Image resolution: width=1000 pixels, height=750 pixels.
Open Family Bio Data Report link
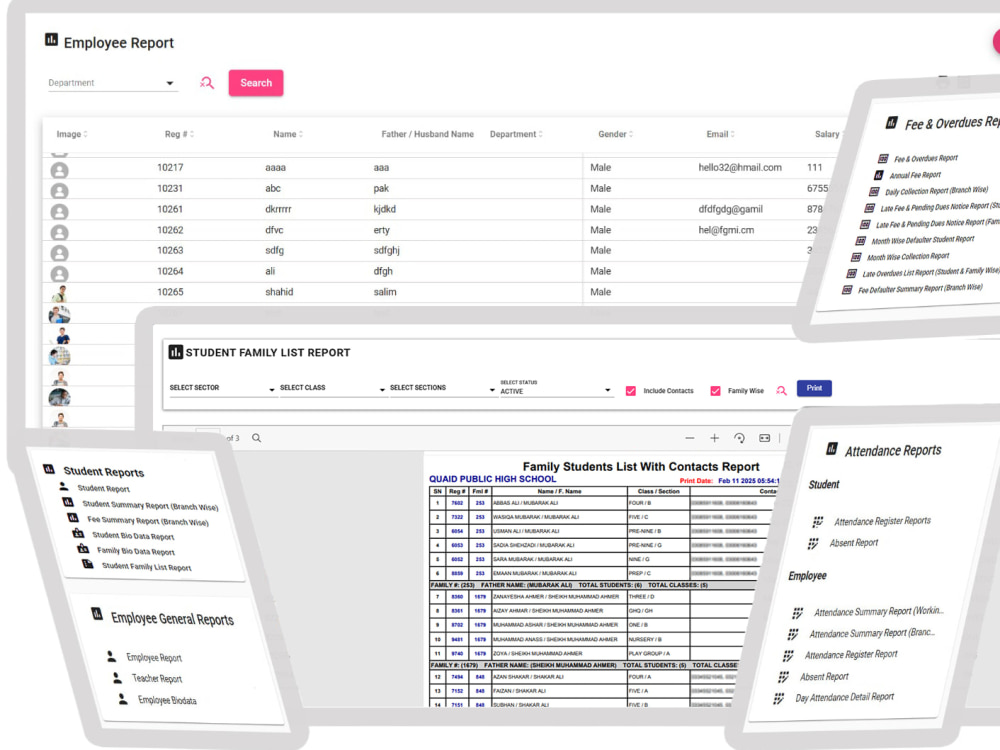coord(135,551)
